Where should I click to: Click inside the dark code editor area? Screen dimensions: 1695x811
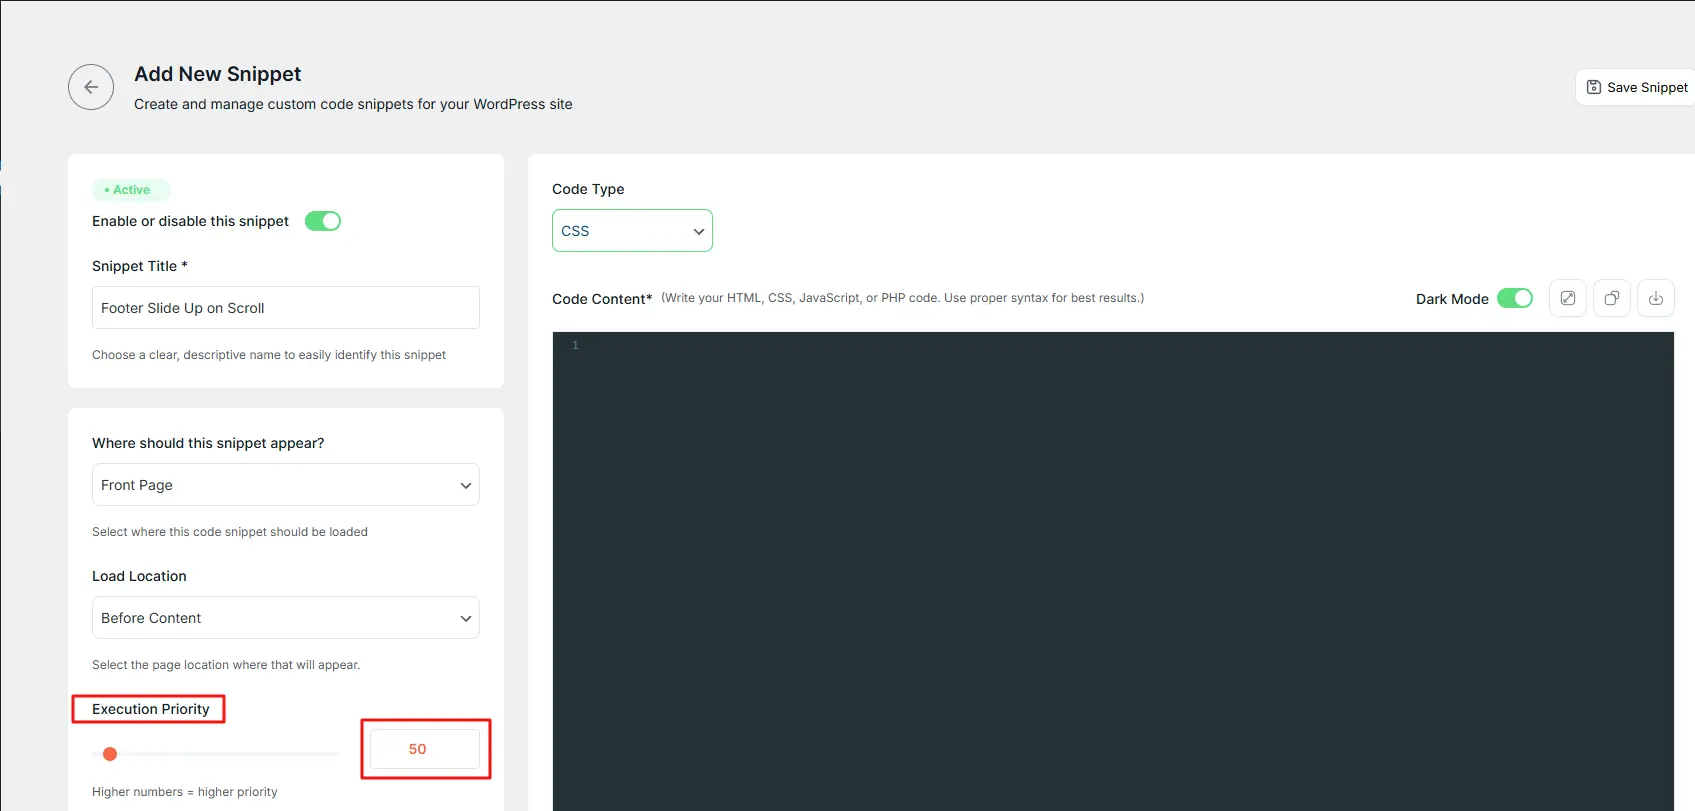pyautogui.click(x=1112, y=570)
